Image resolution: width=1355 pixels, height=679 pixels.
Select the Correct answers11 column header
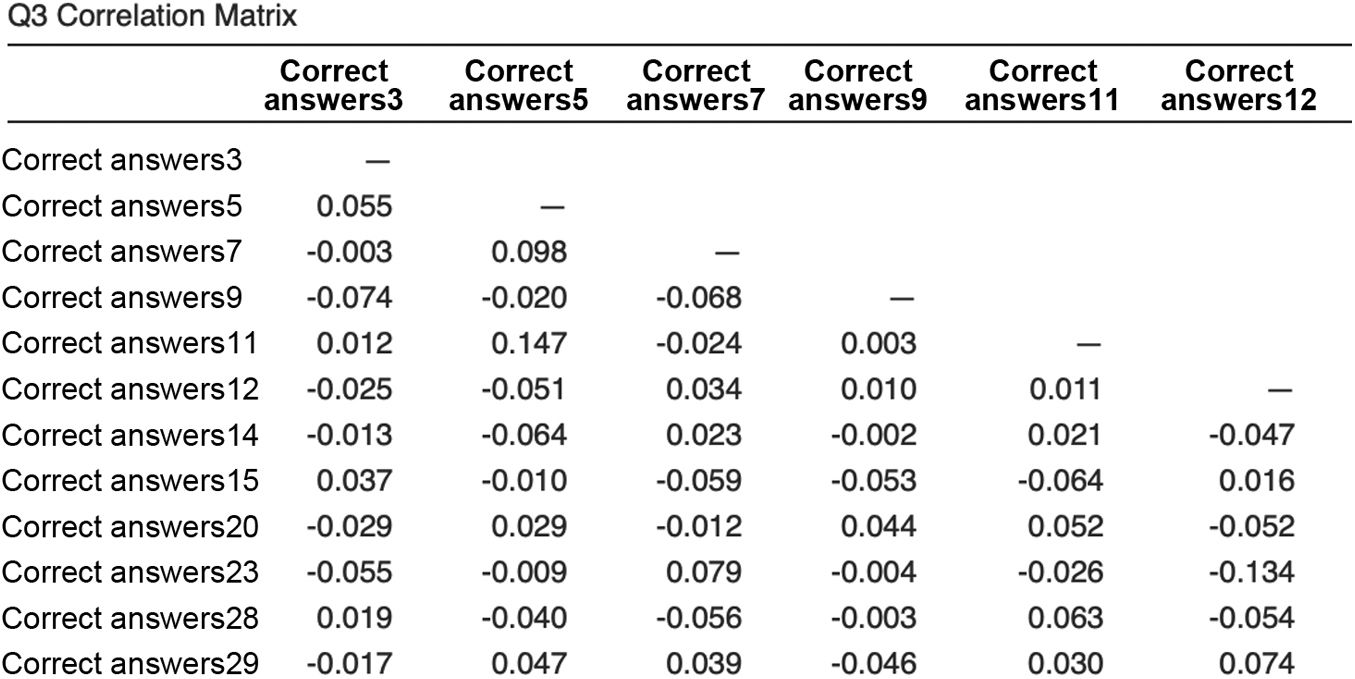(1043, 86)
